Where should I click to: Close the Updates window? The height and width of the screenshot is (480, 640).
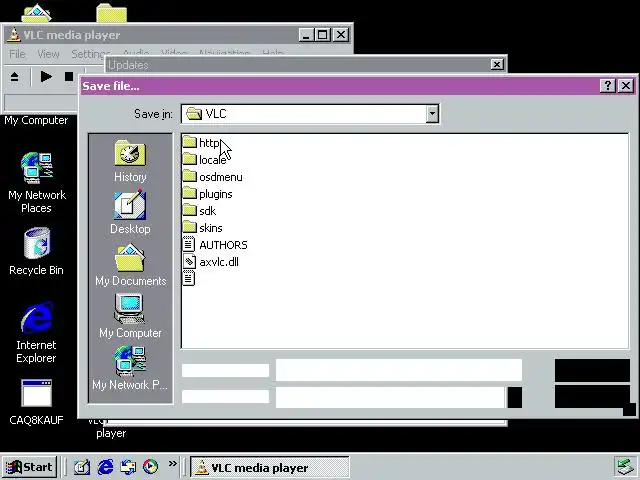(x=497, y=64)
